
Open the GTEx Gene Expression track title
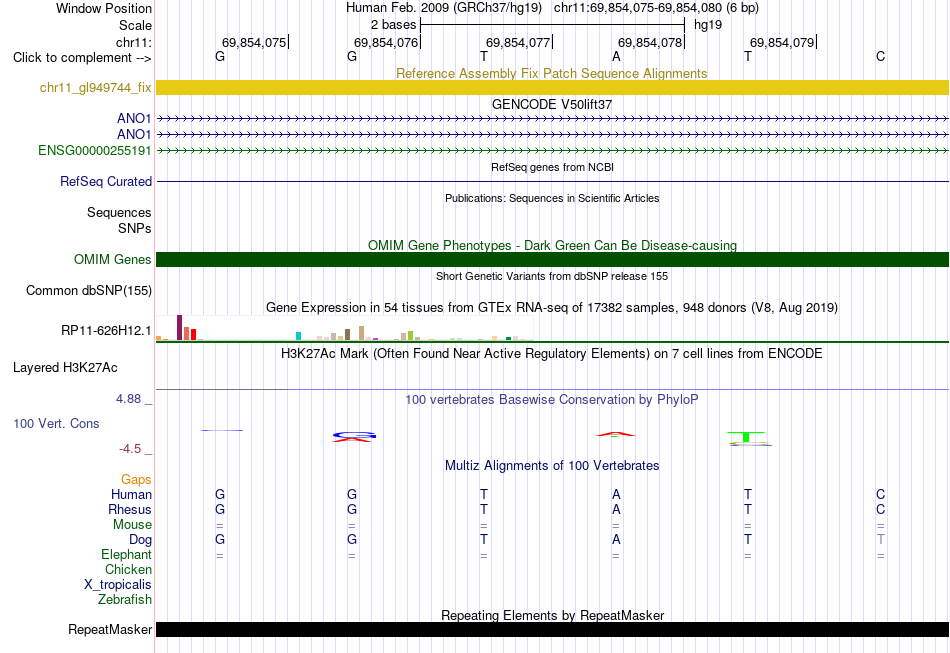(552, 308)
